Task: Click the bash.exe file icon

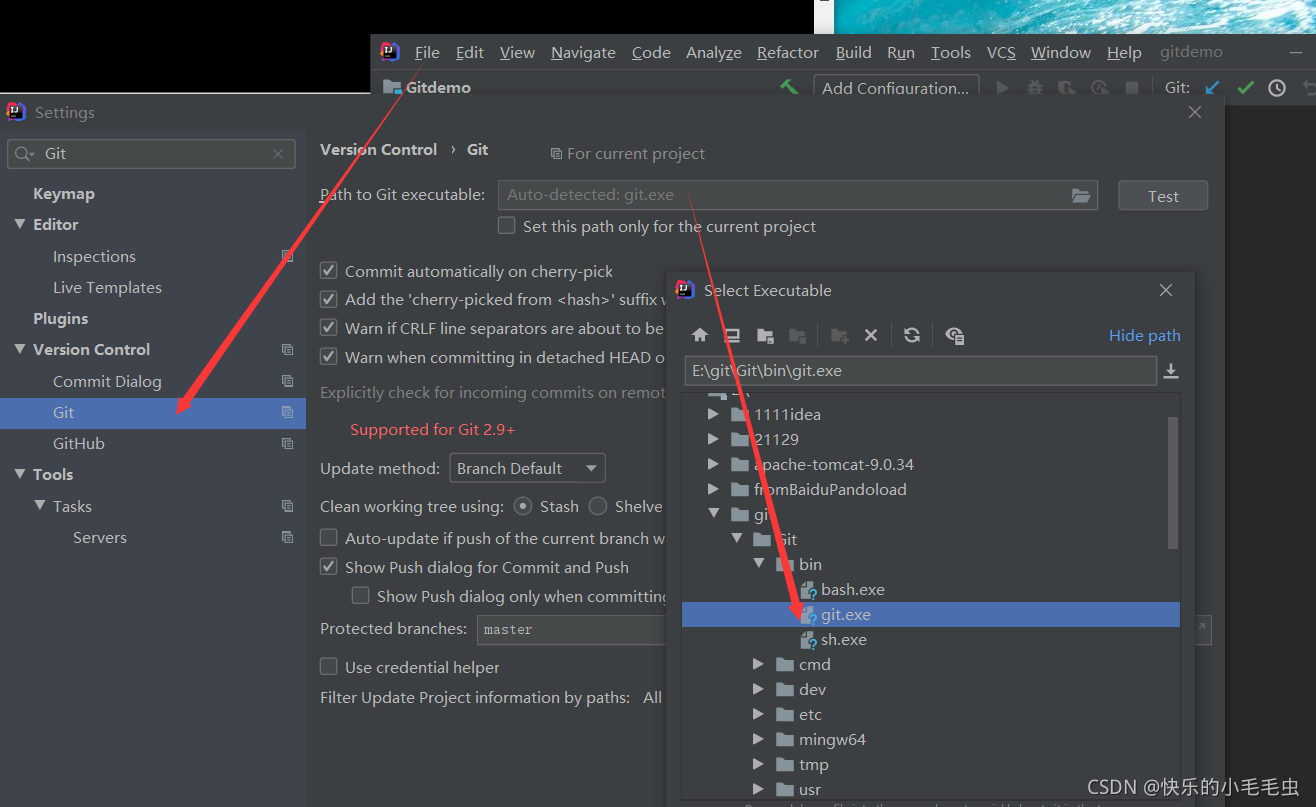Action: [809, 590]
